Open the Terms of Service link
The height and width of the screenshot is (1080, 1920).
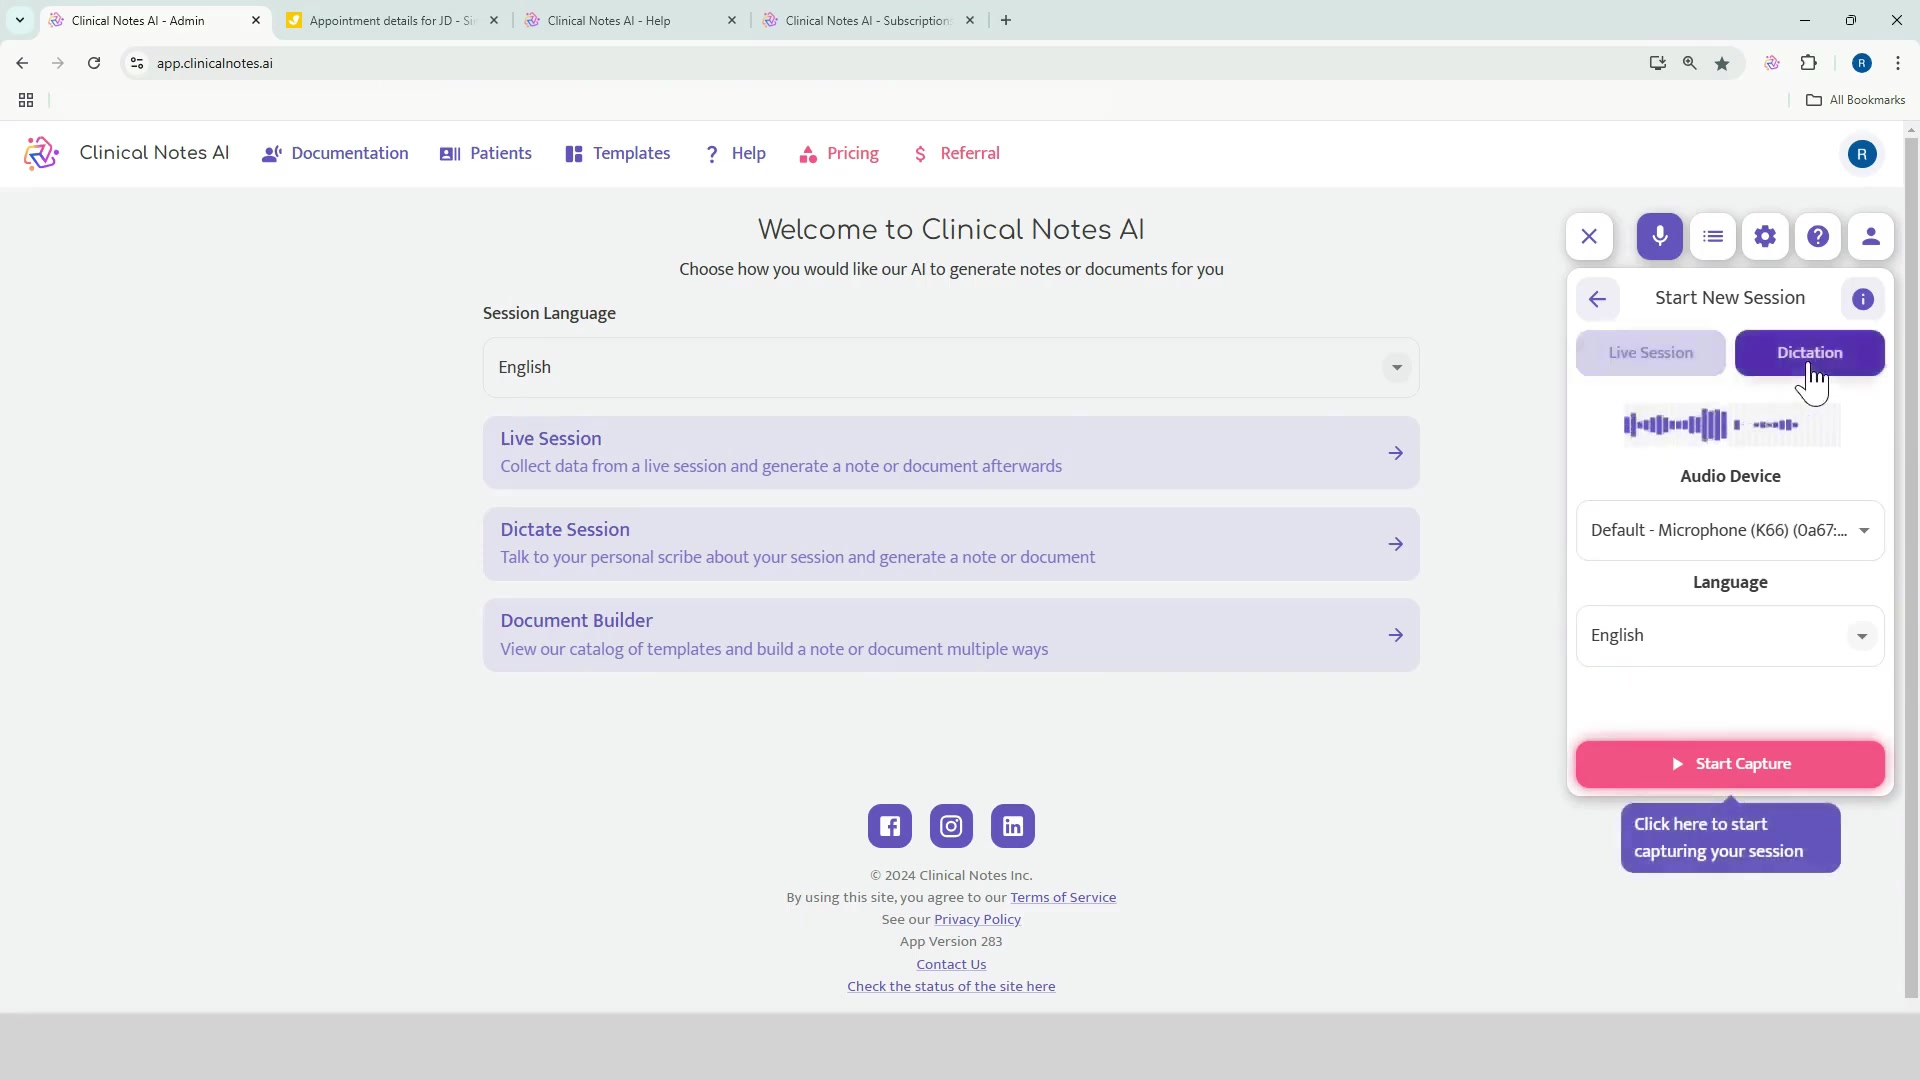click(1063, 898)
